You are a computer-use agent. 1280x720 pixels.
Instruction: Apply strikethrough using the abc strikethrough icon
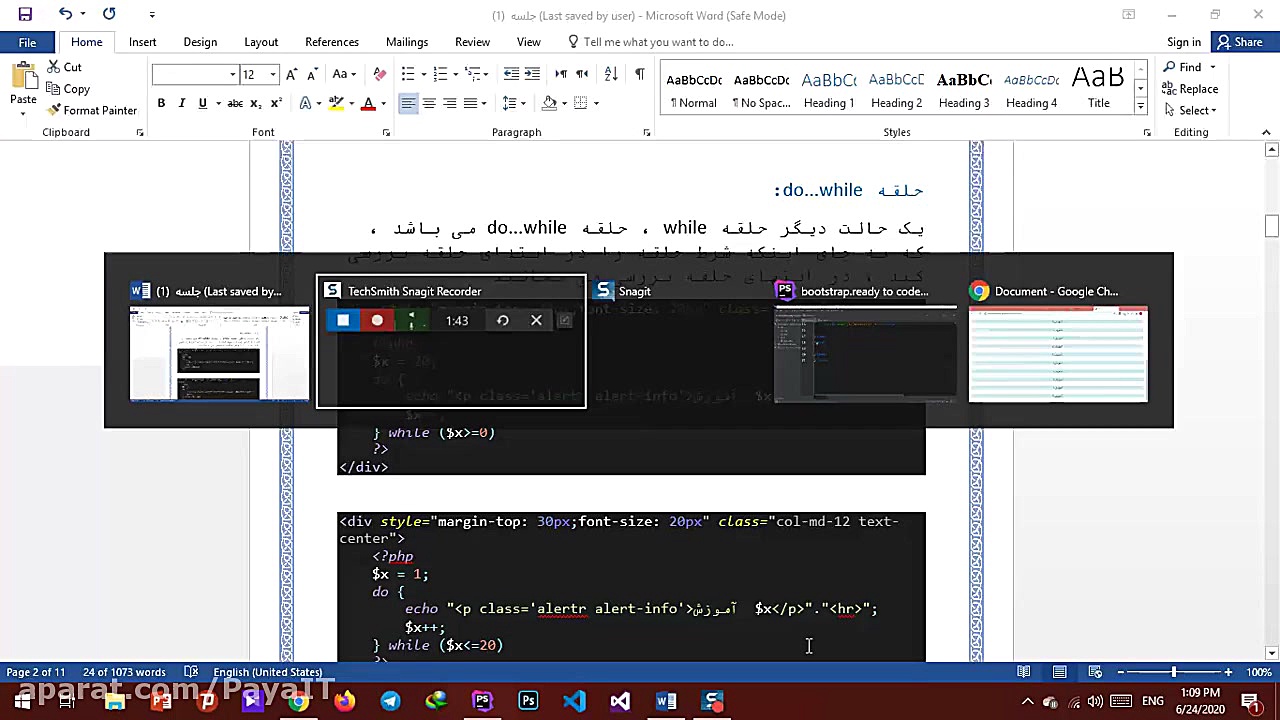click(236, 103)
